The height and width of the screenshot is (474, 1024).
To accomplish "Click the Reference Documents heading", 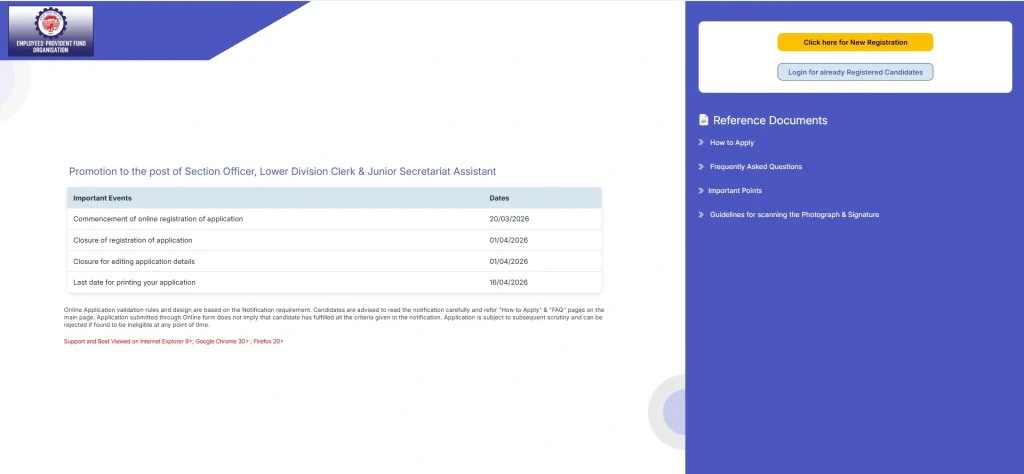I will [770, 120].
